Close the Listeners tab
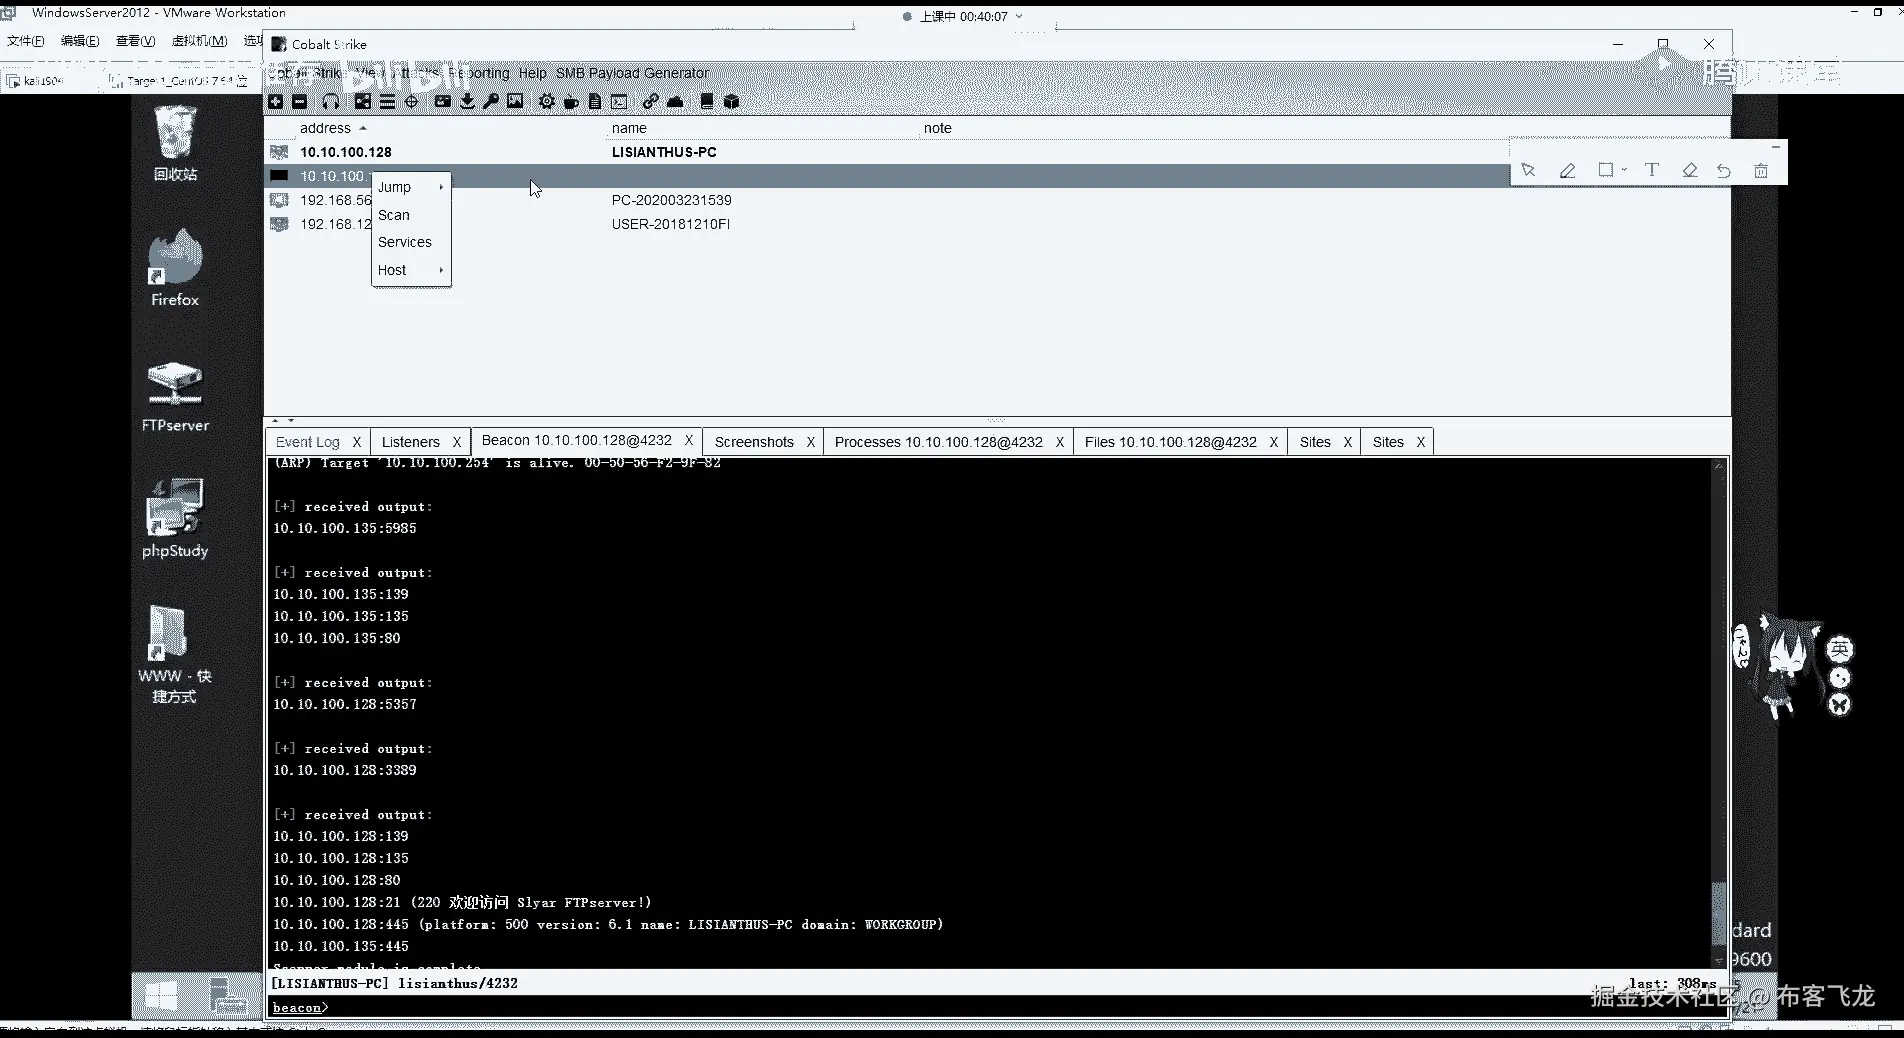 pyautogui.click(x=456, y=442)
